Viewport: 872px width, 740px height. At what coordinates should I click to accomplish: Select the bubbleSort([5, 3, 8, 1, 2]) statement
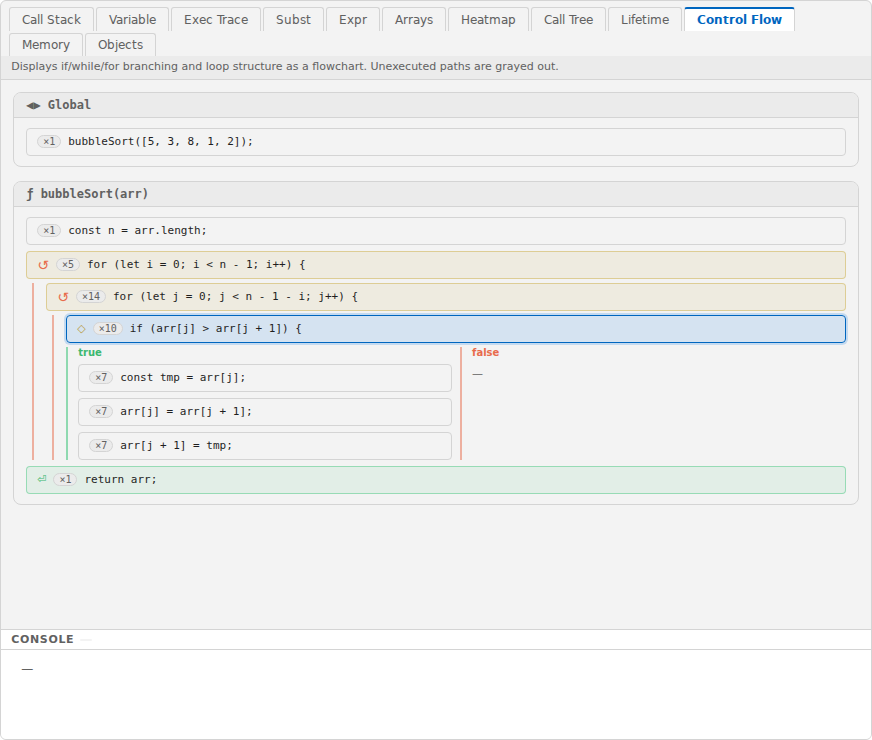pos(436,142)
